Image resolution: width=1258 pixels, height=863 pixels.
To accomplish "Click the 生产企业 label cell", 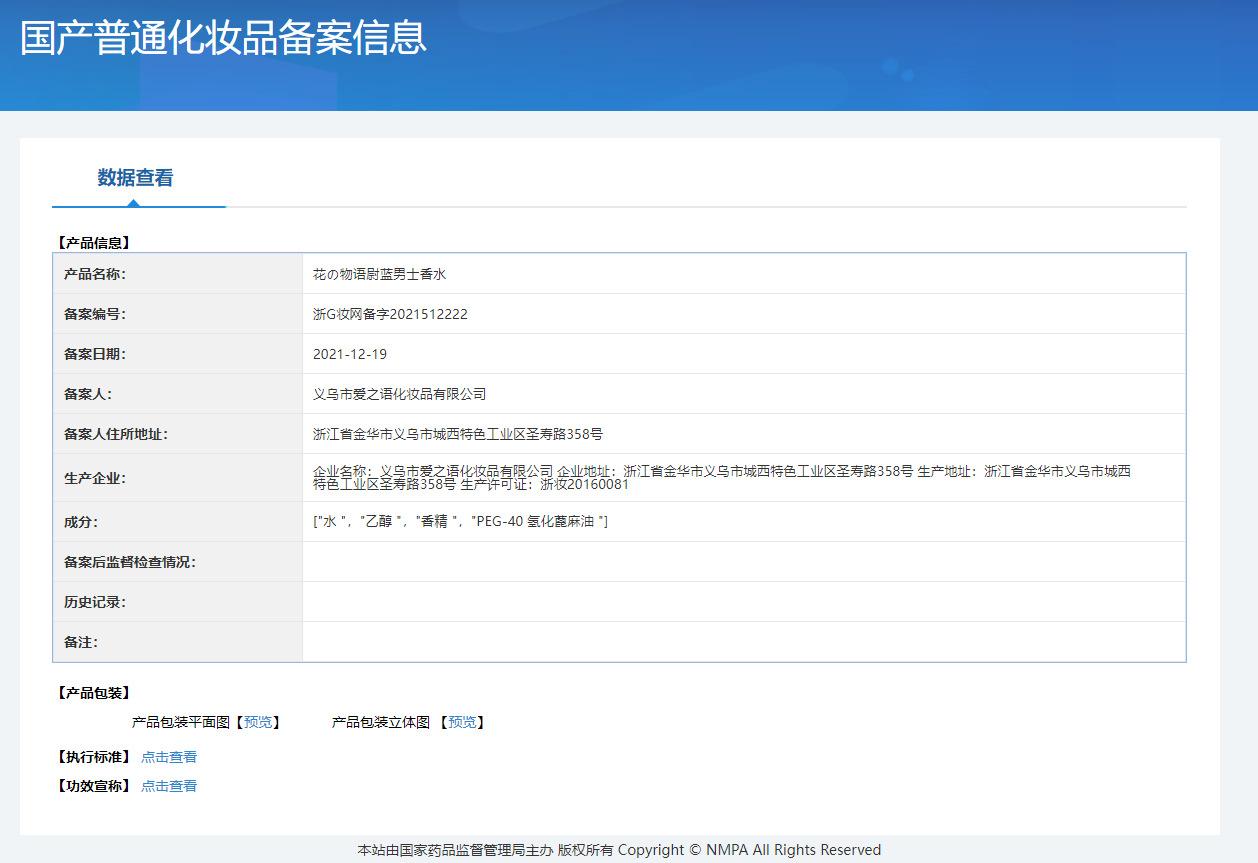I will 178,478.
